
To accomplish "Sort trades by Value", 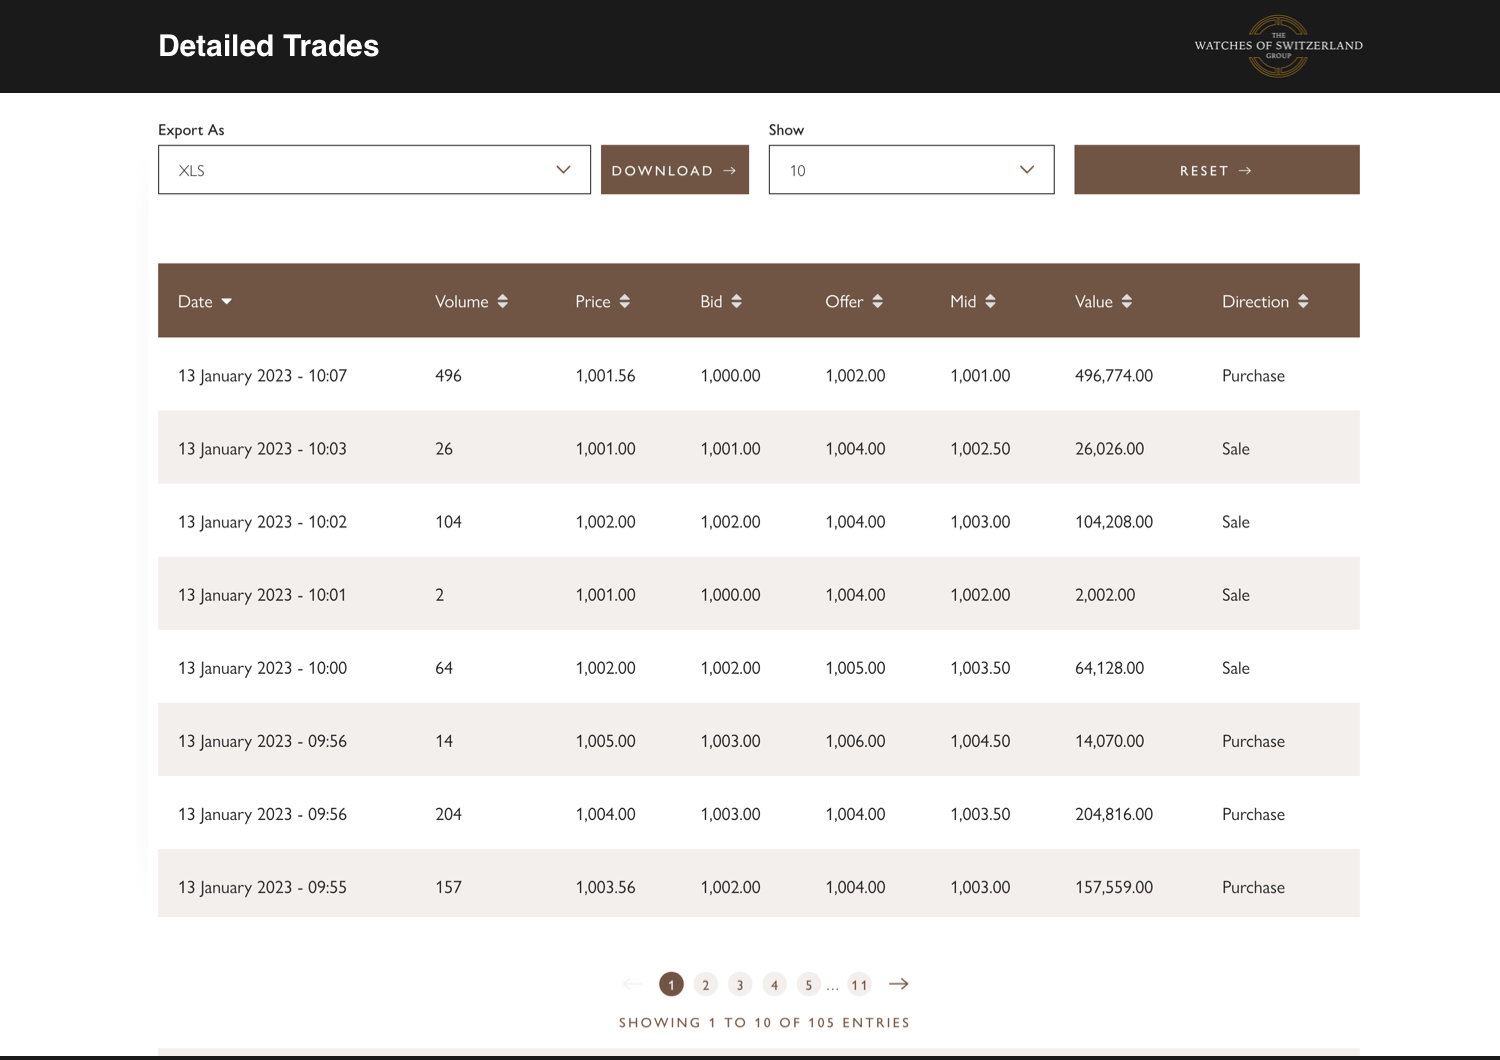I will [x=1127, y=301].
